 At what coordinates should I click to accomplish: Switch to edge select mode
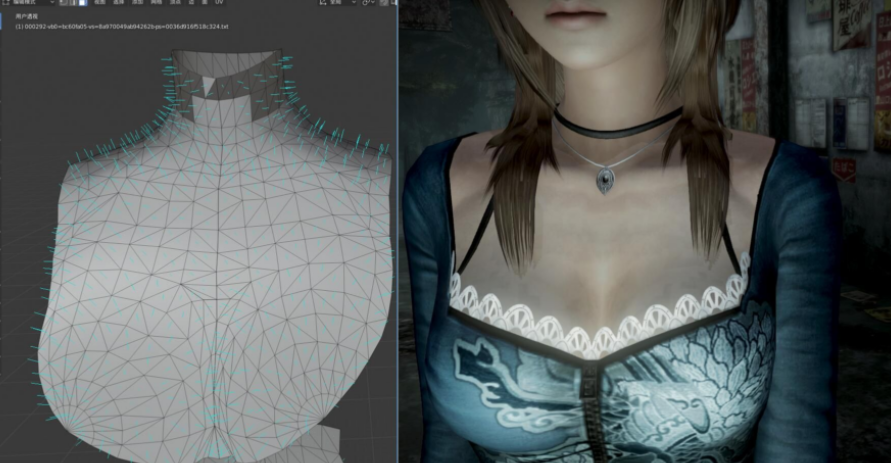[x=73, y=2]
